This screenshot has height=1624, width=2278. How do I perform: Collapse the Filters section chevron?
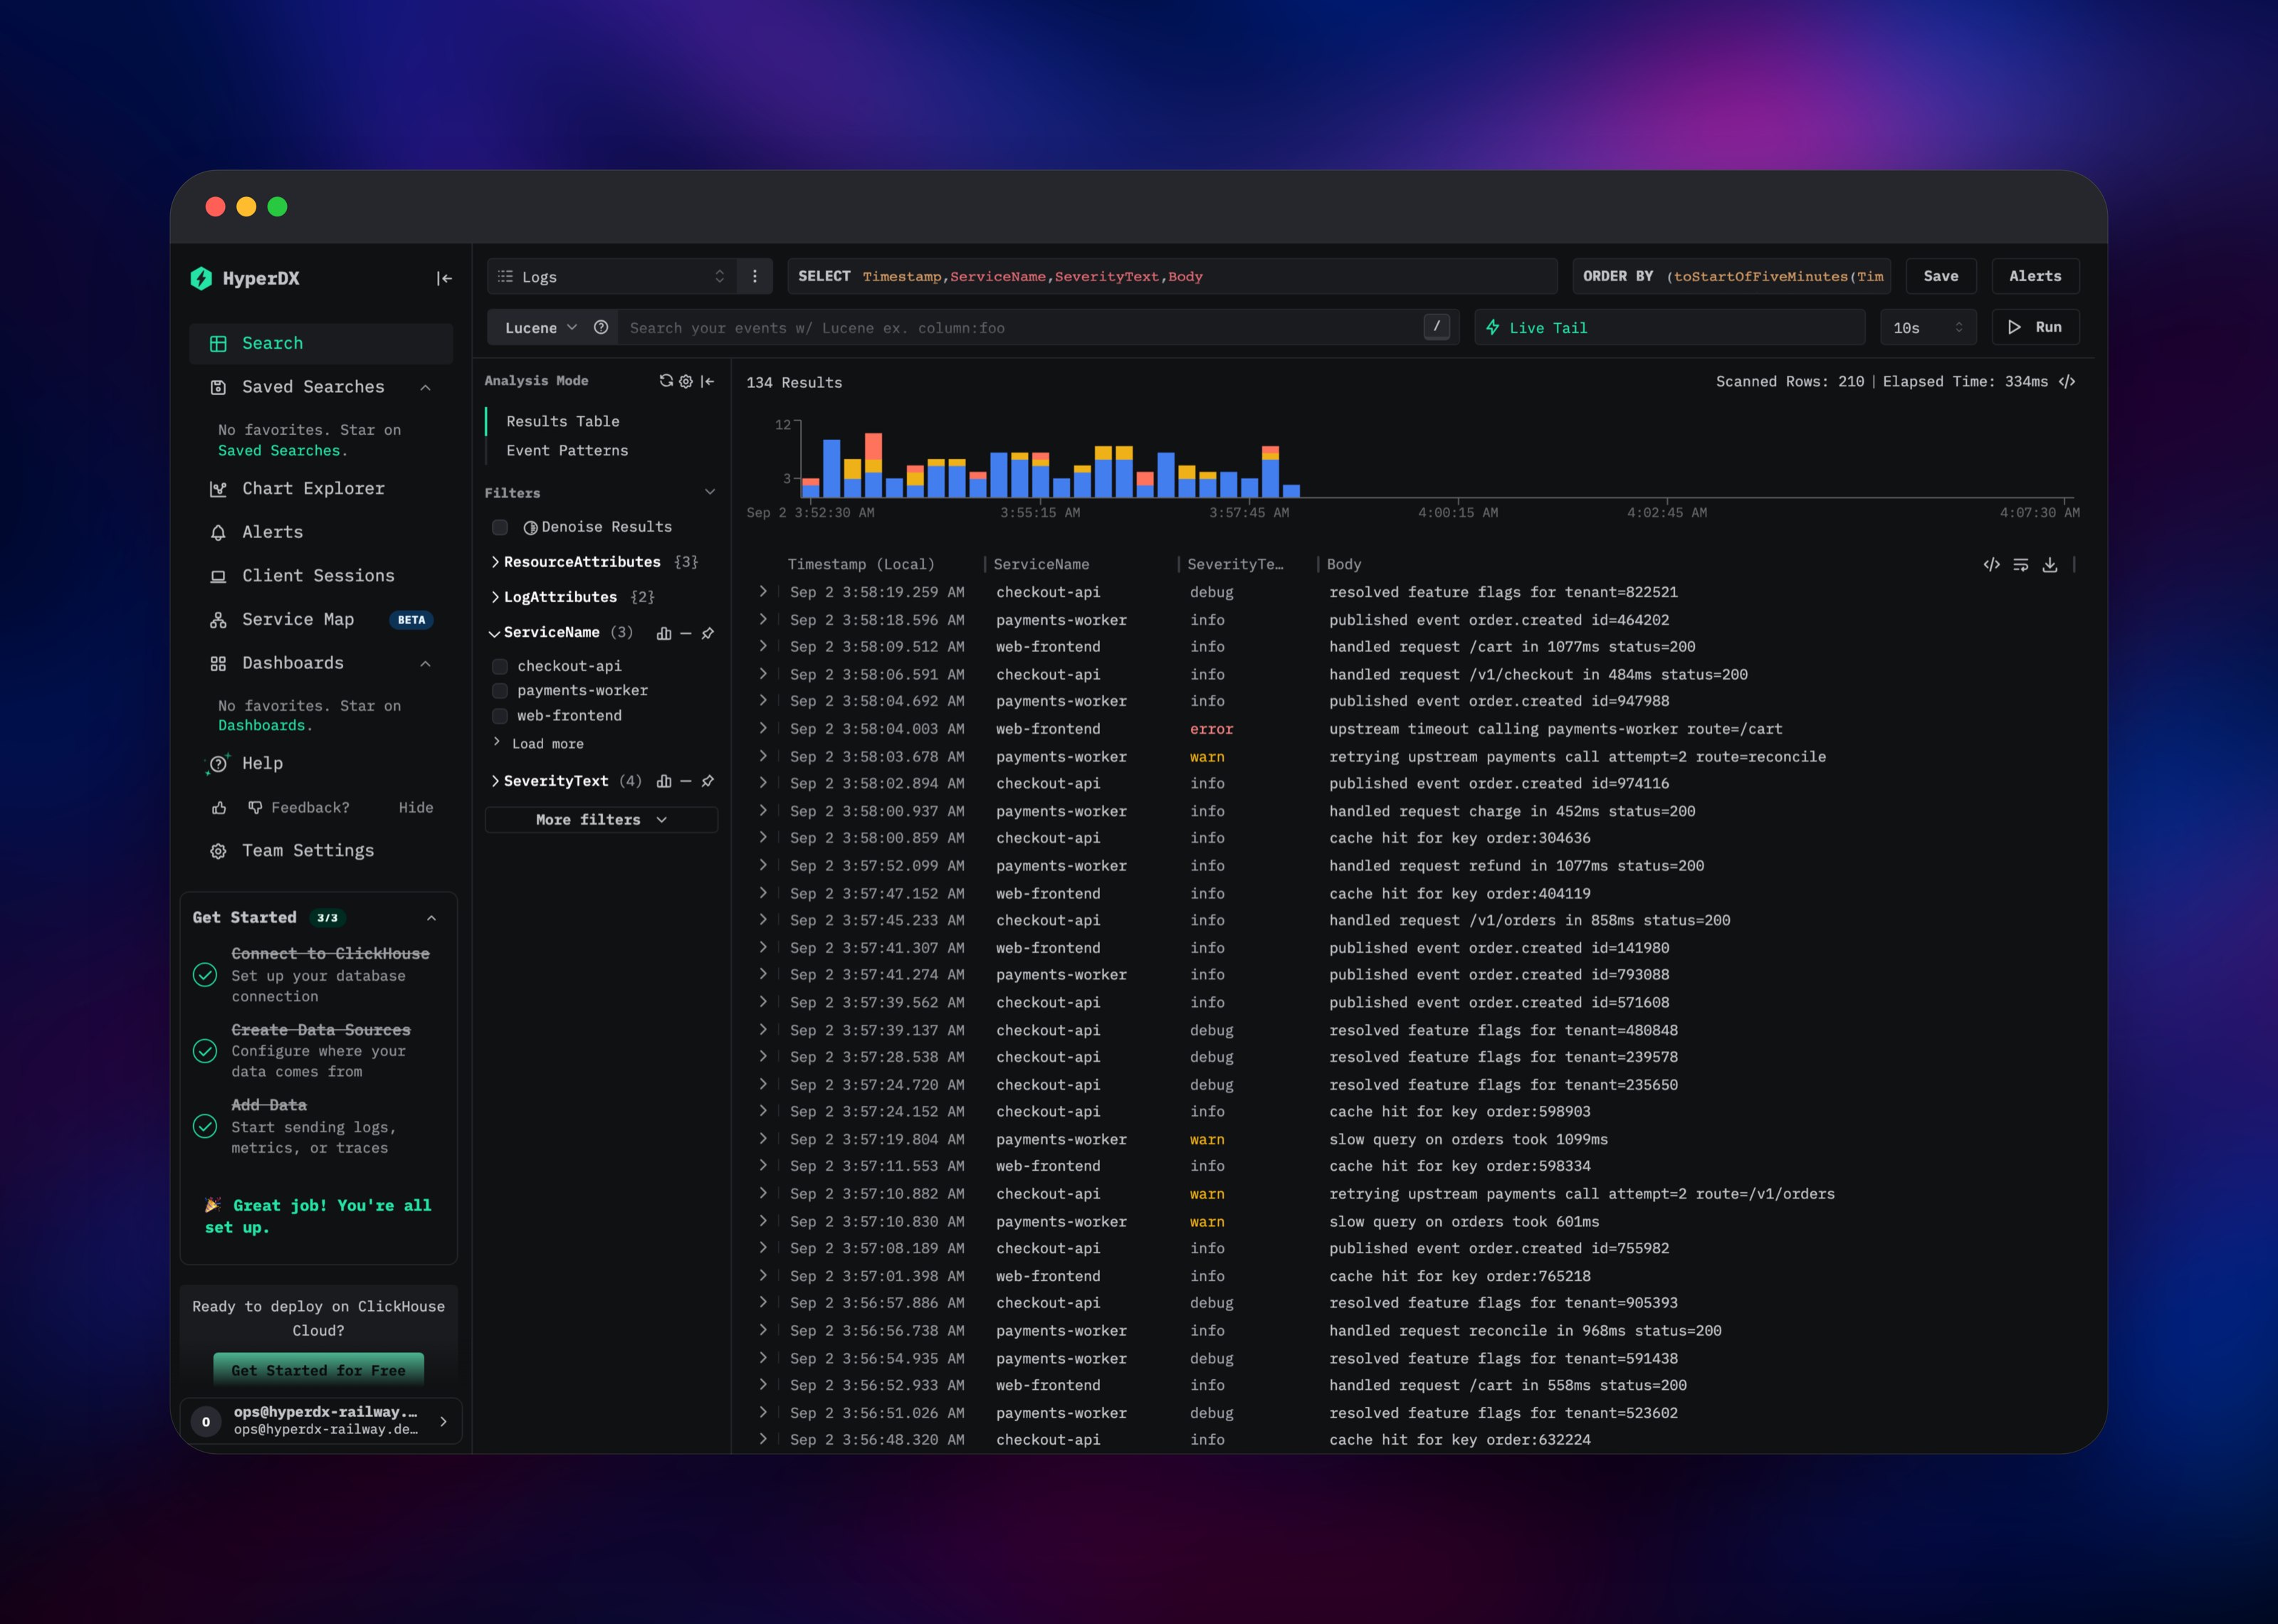(x=710, y=492)
